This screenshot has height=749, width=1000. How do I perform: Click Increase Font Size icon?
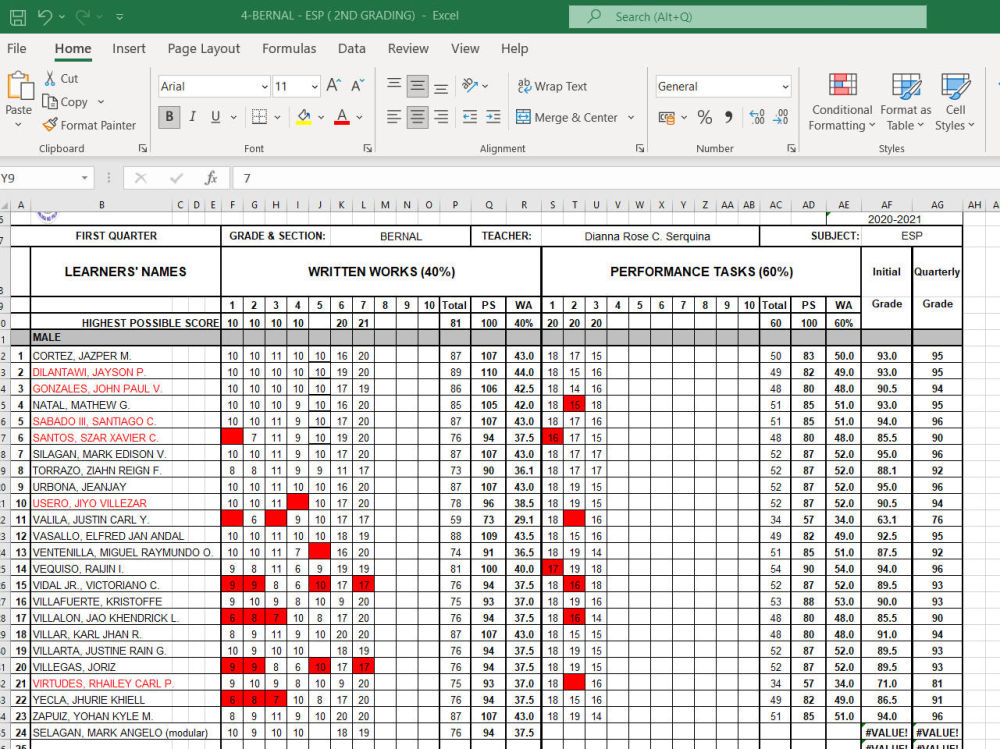click(x=334, y=85)
